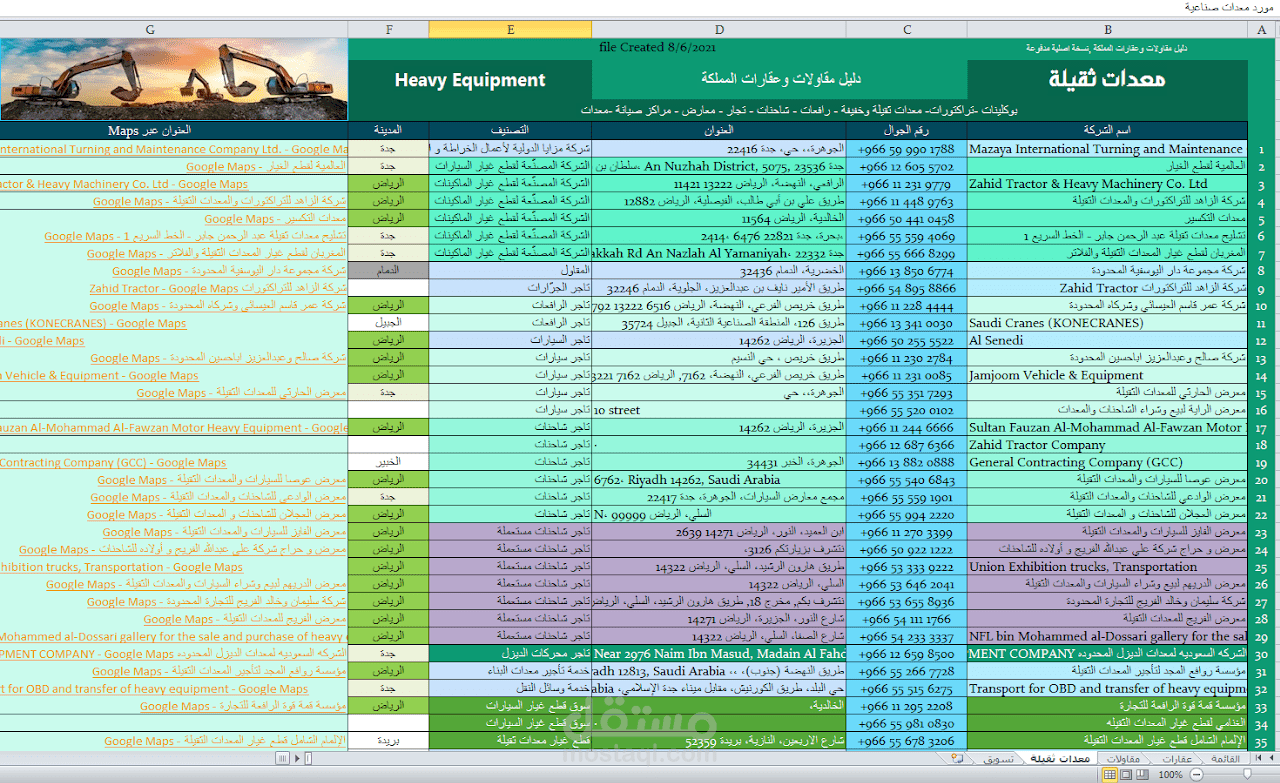
Task: Select the الجبيل city cell
Action: tap(389, 324)
